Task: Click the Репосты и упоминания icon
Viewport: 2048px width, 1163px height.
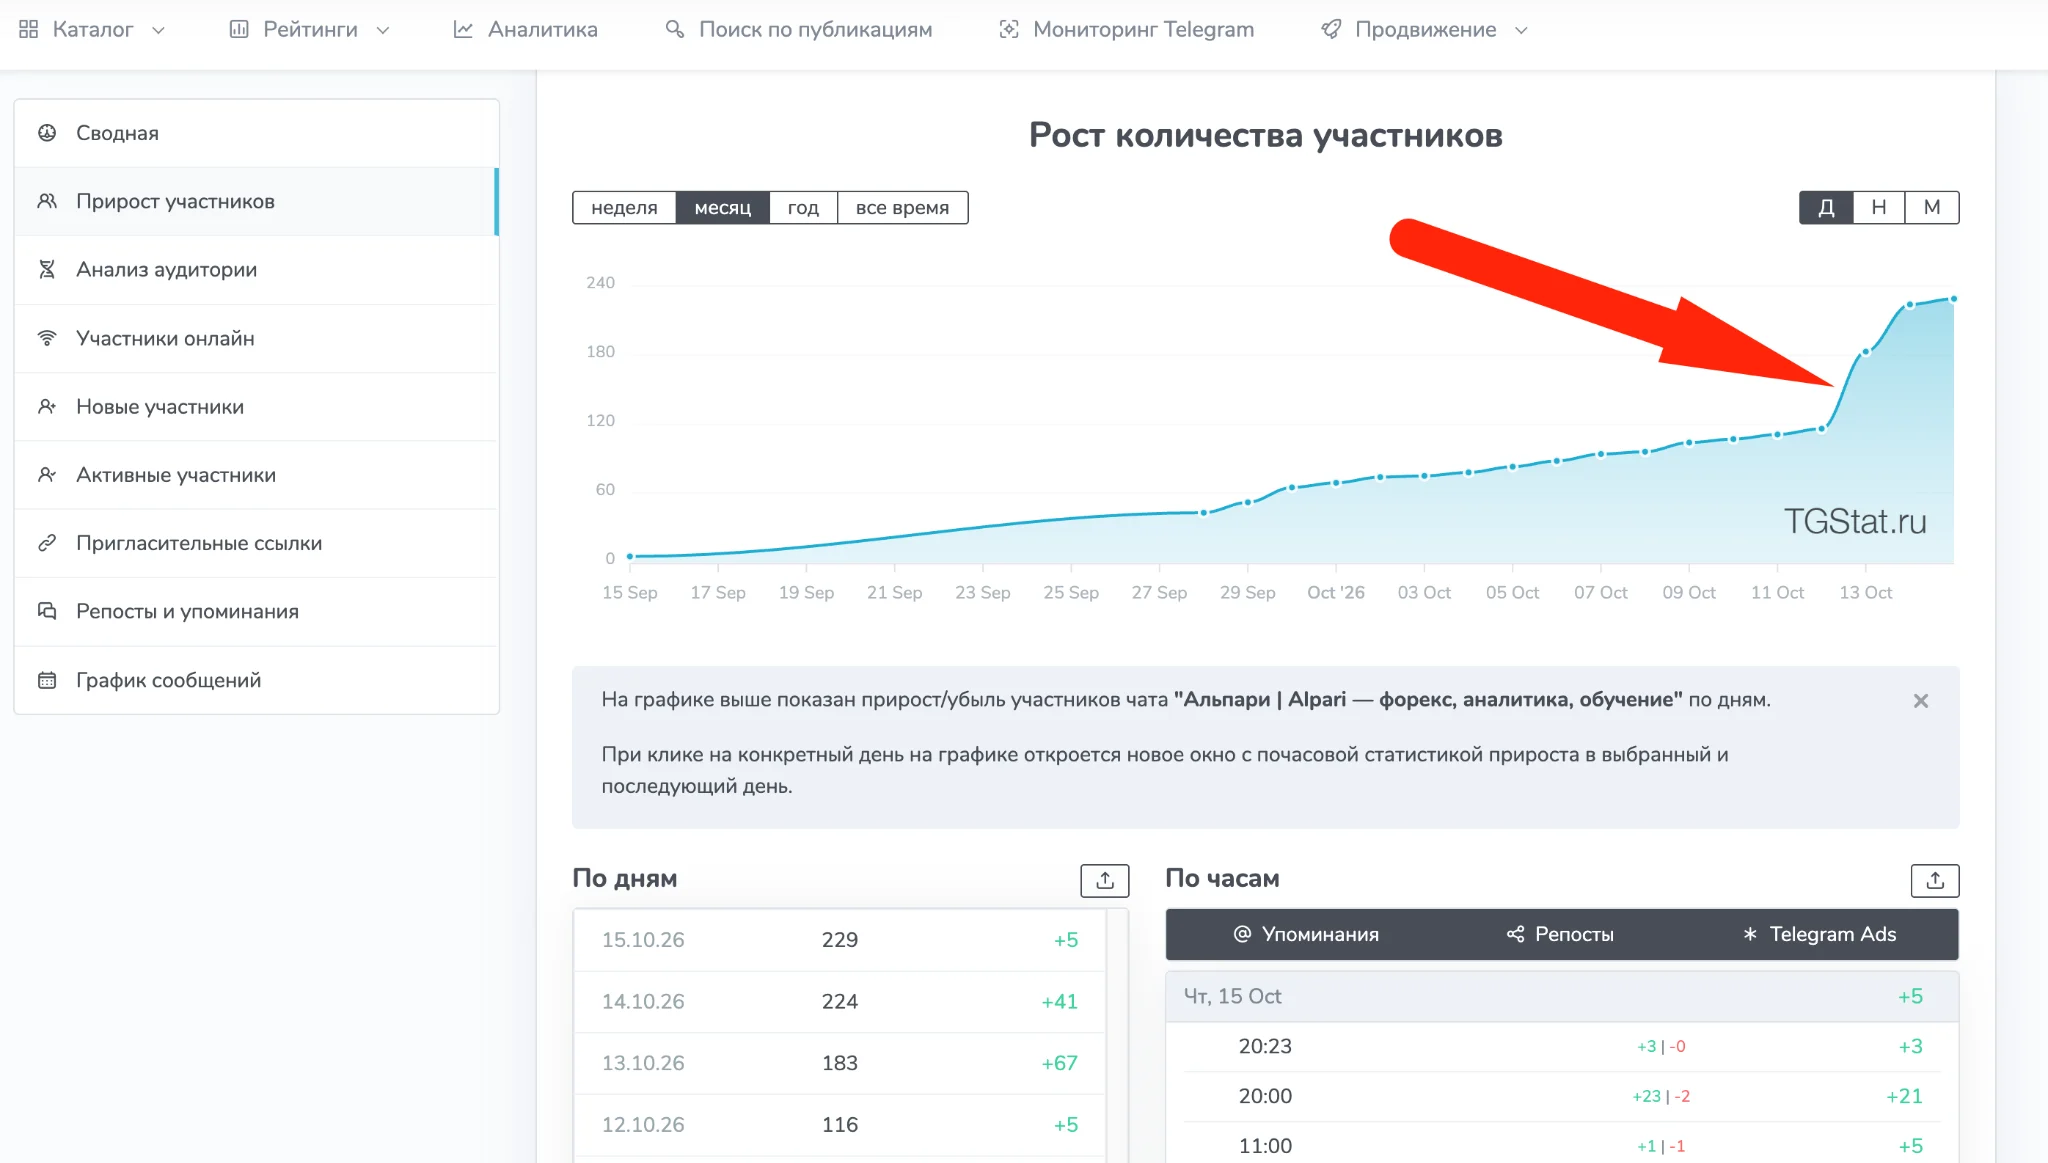Action: 47,611
